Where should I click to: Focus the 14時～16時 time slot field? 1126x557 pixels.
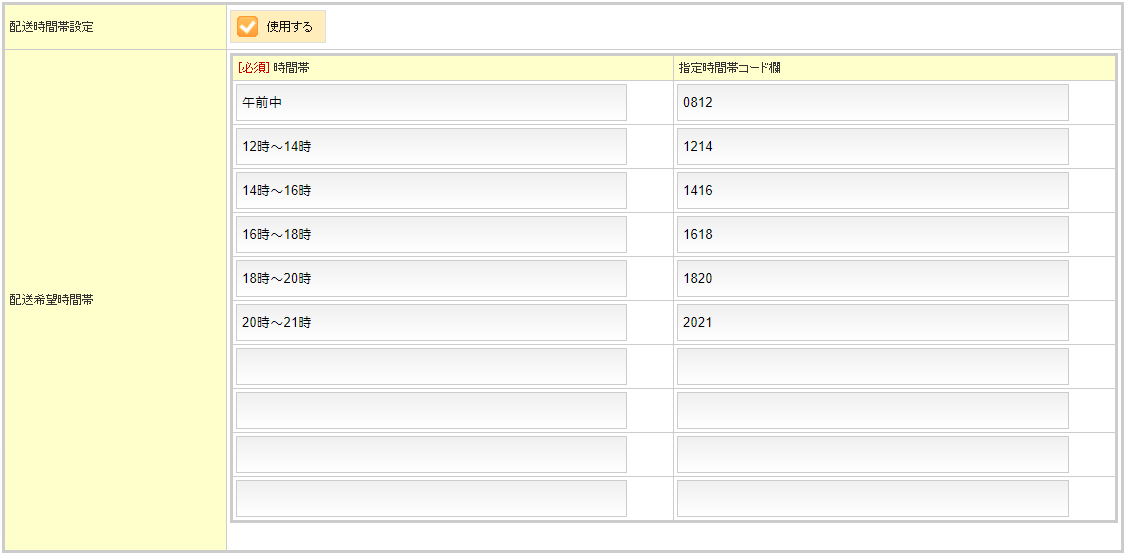431,191
